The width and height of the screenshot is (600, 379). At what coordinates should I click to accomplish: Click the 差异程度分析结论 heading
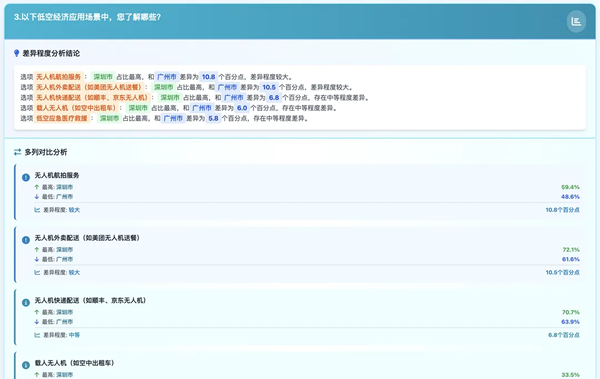(51, 53)
